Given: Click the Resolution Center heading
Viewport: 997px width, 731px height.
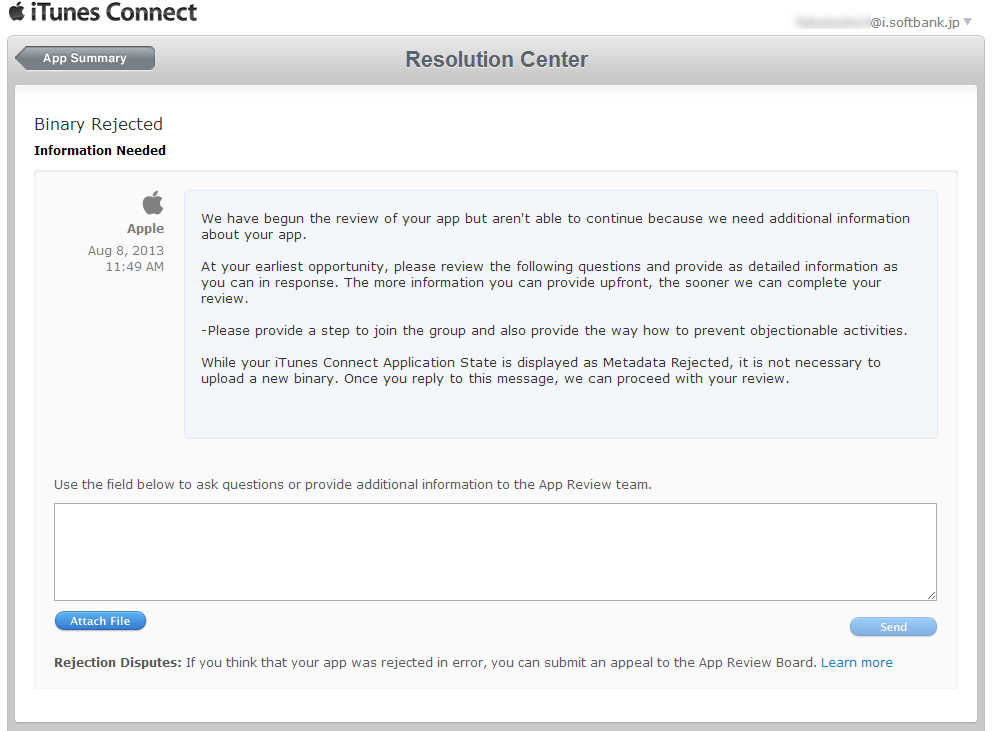Looking at the screenshot, I should [496, 59].
